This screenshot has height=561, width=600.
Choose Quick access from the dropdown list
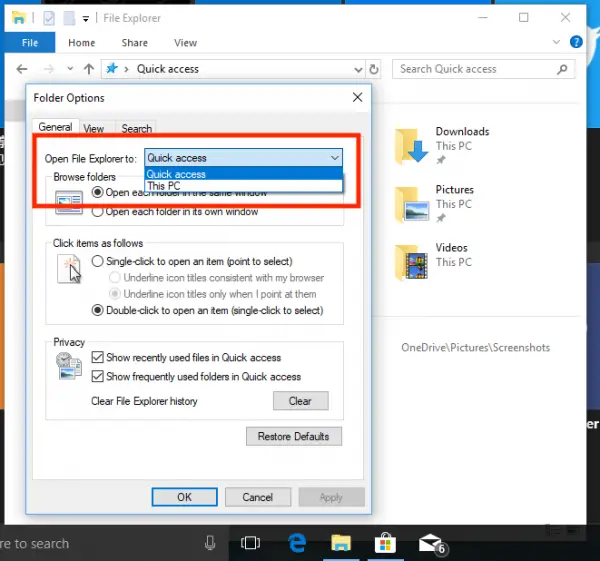[243, 174]
